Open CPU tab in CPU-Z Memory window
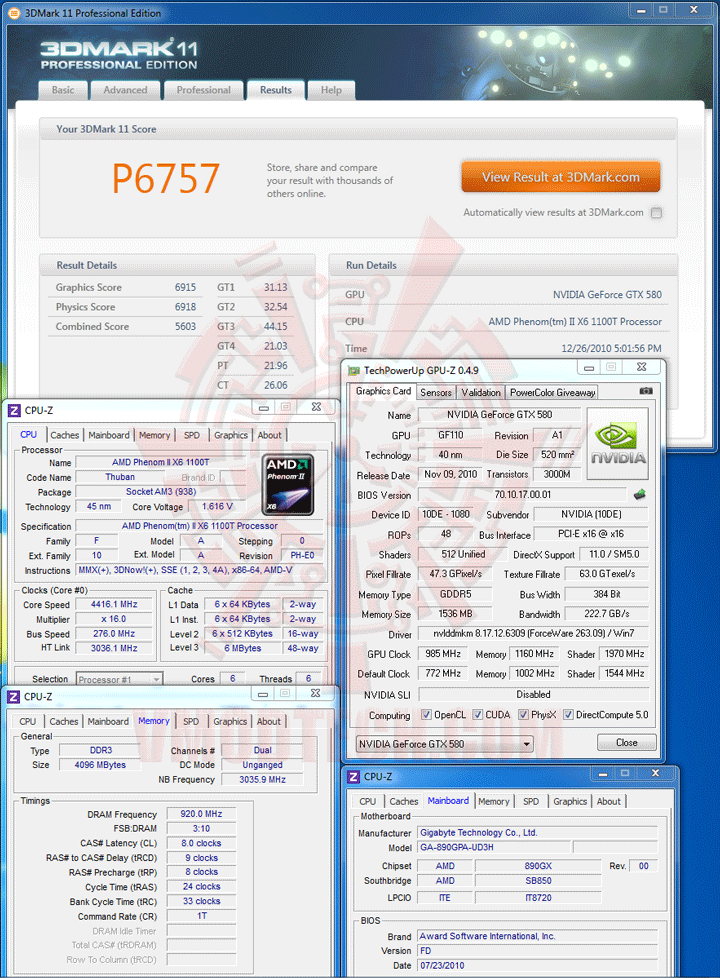Viewport: 720px width, 978px height. (27, 722)
